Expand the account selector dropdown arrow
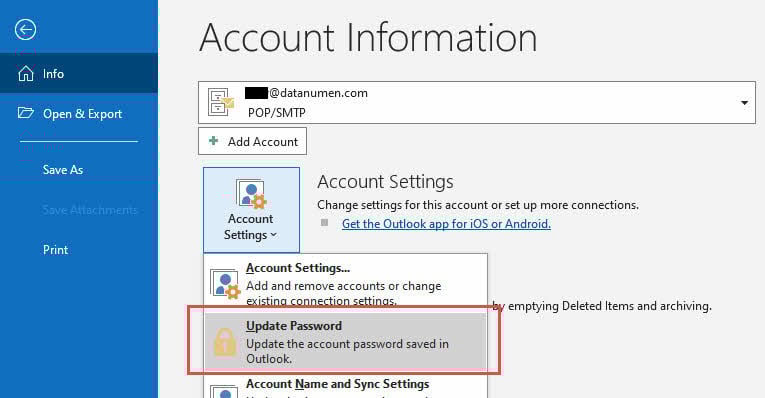This screenshot has width=765, height=398. [x=744, y=103]
